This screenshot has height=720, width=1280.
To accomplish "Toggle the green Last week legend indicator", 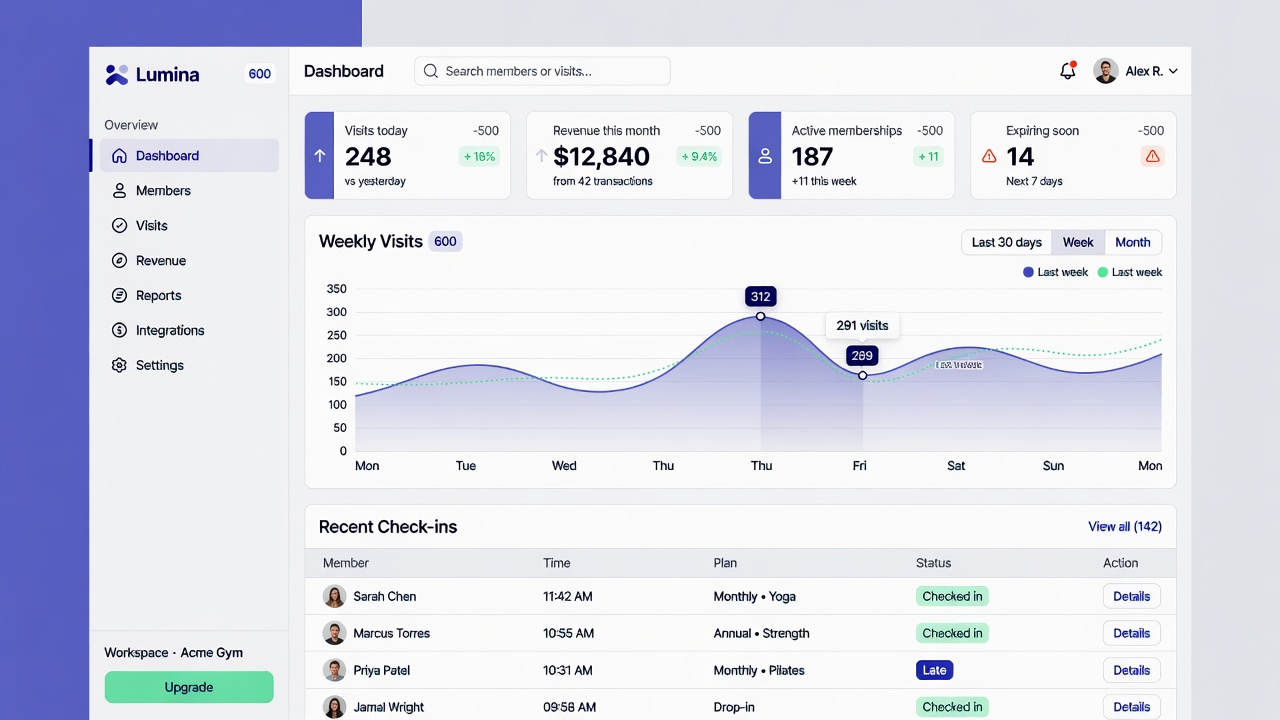I will [x=1103, y=272].
